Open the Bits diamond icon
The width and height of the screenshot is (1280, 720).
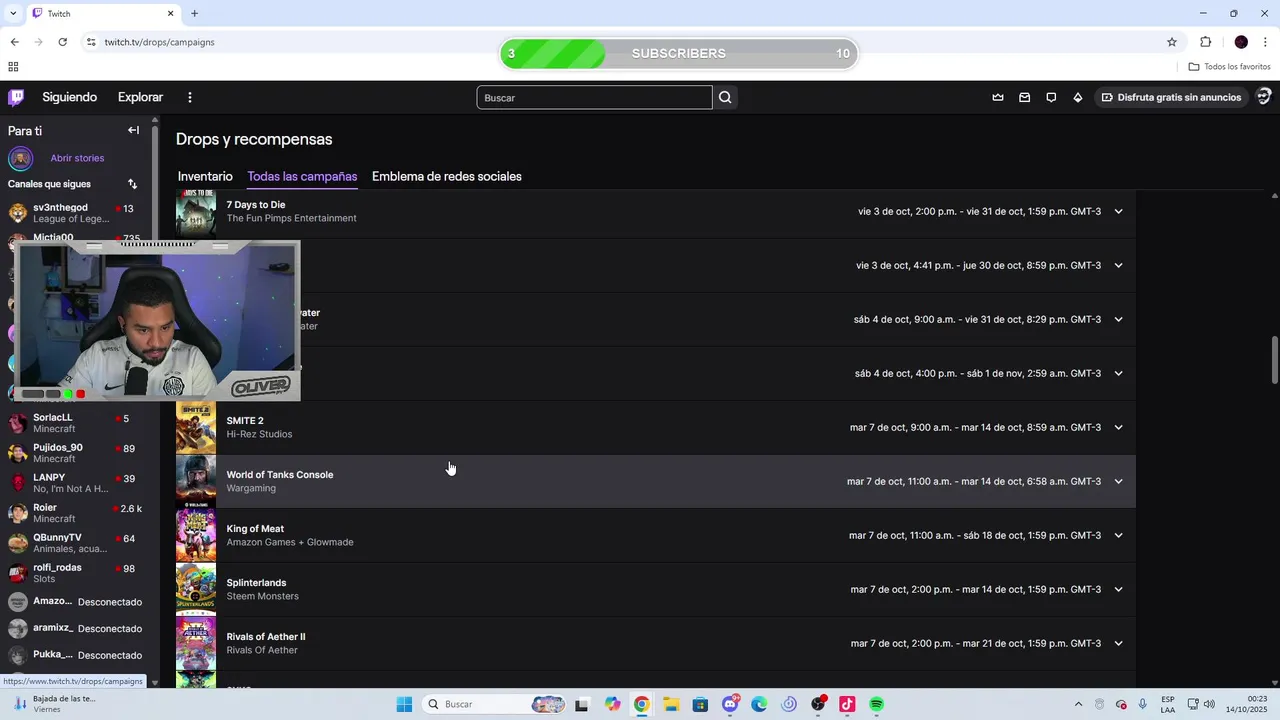(x=1078, y=97)
